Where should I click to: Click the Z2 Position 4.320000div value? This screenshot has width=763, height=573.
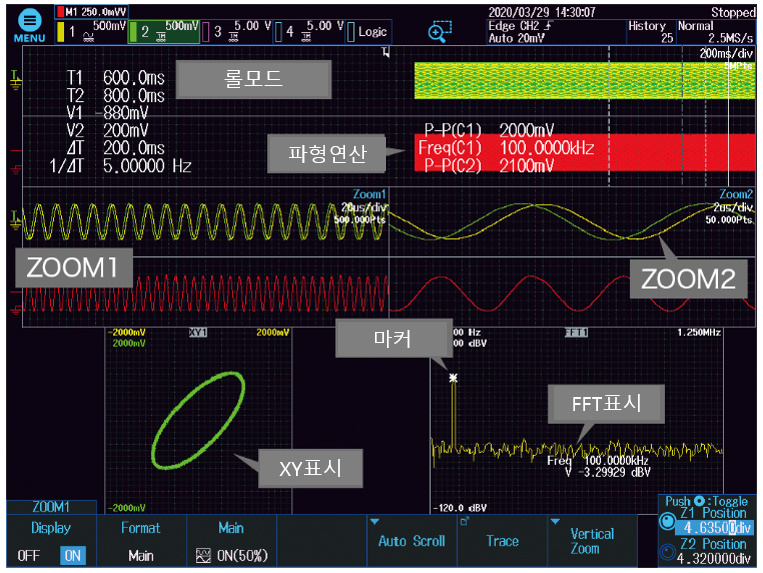(x=713, y=558)
